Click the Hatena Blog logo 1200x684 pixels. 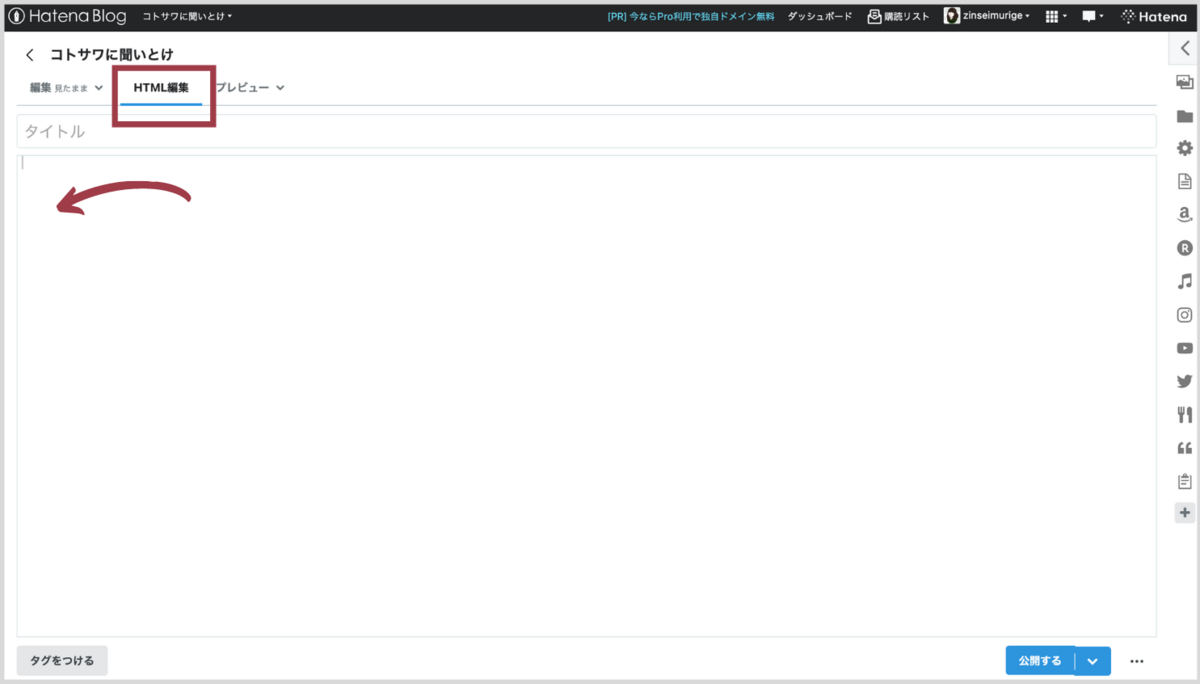tap(67, 16)
